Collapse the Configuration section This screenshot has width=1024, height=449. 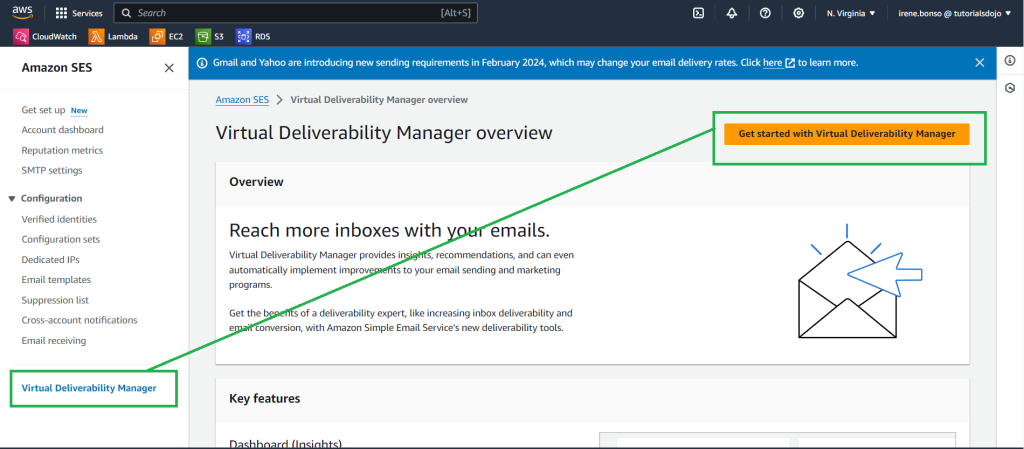click(x=12, y=198)
